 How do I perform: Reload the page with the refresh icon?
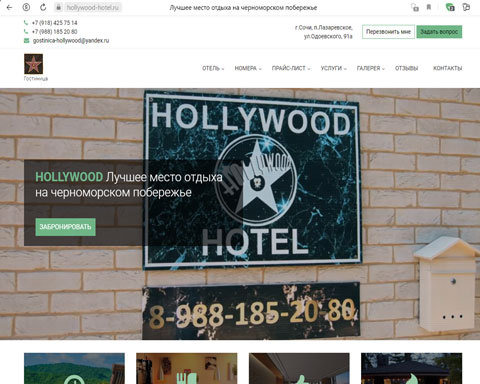click(x=43, y=7)
